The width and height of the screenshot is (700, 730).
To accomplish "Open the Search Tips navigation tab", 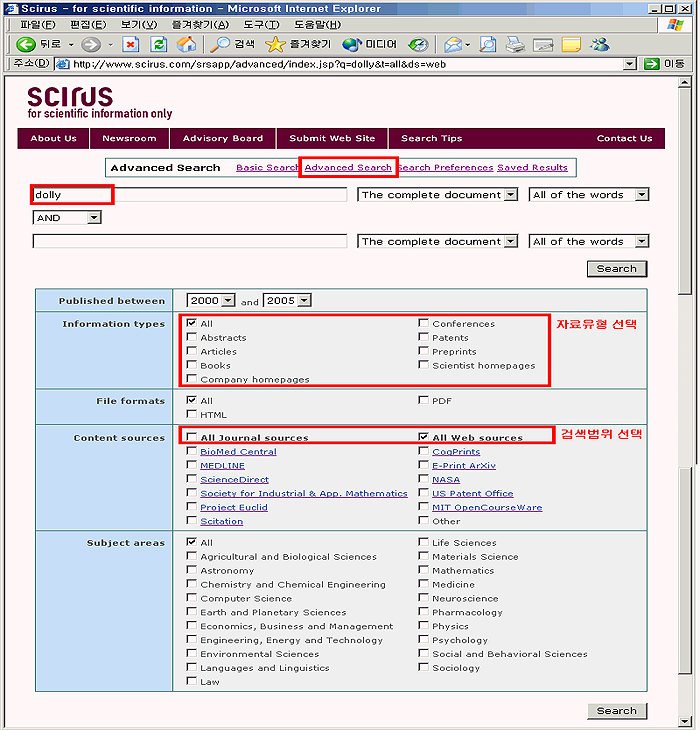I will [431, 139].
